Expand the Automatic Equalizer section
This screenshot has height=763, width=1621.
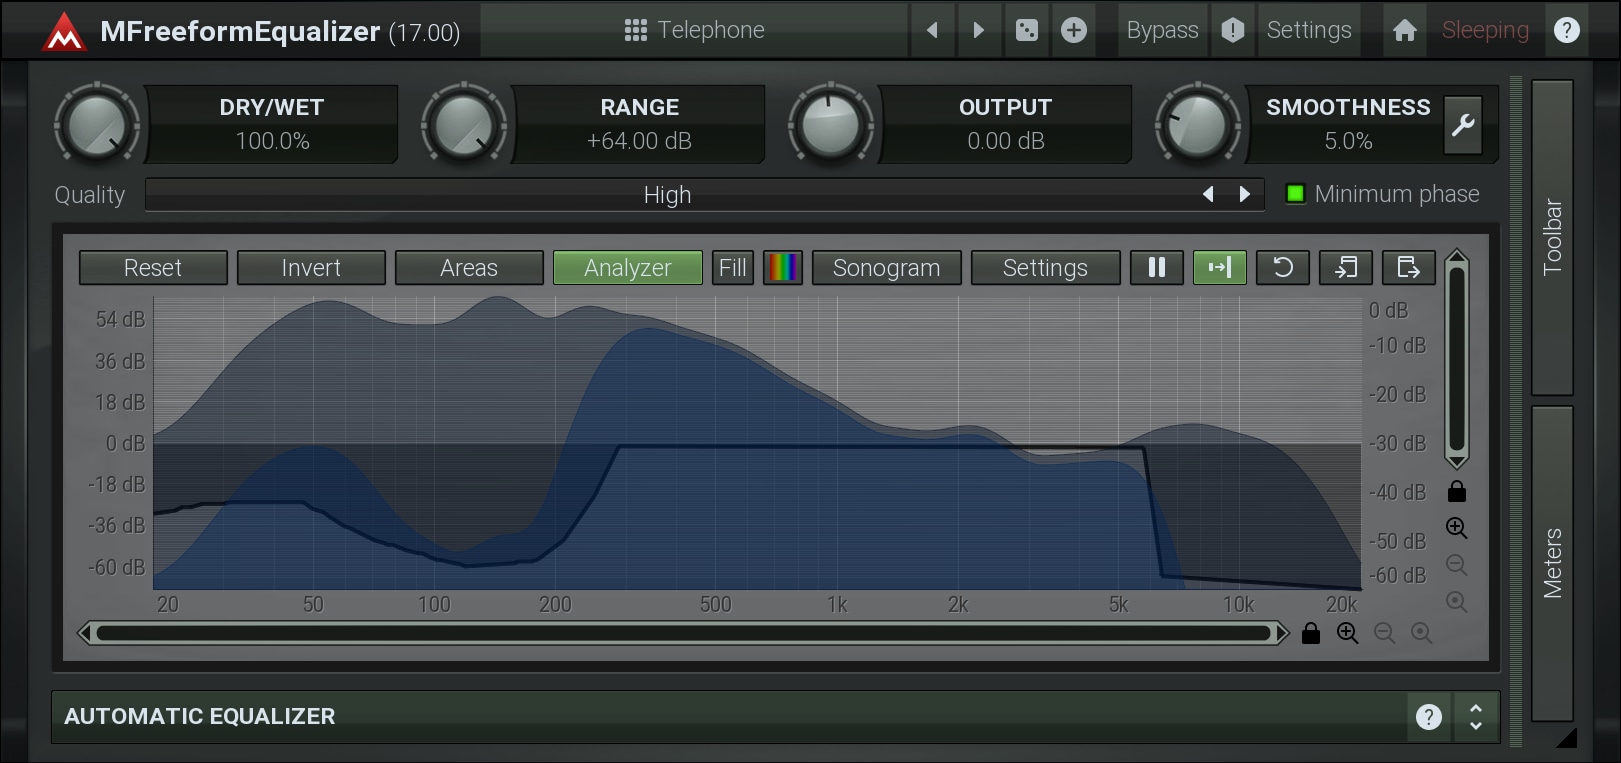[1475, 716]
